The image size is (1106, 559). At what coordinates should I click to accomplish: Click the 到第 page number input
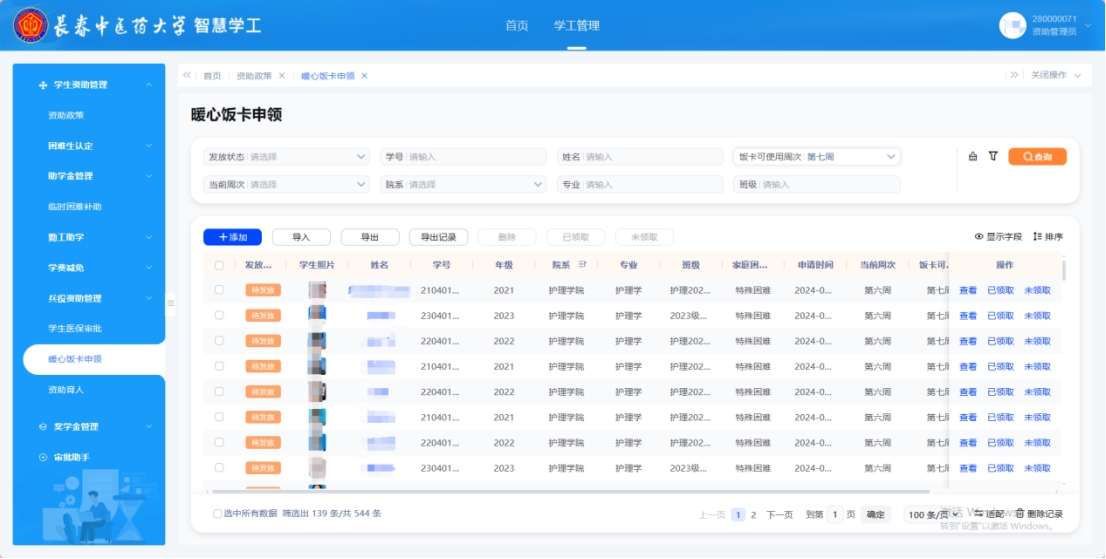click(x=835, y=515)
